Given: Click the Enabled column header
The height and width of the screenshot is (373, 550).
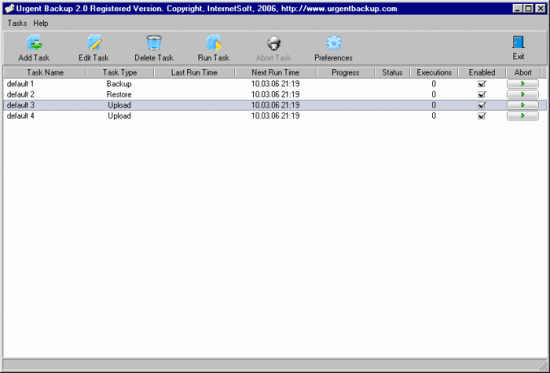Looking at the screenshot, I should tap(482, 73).
